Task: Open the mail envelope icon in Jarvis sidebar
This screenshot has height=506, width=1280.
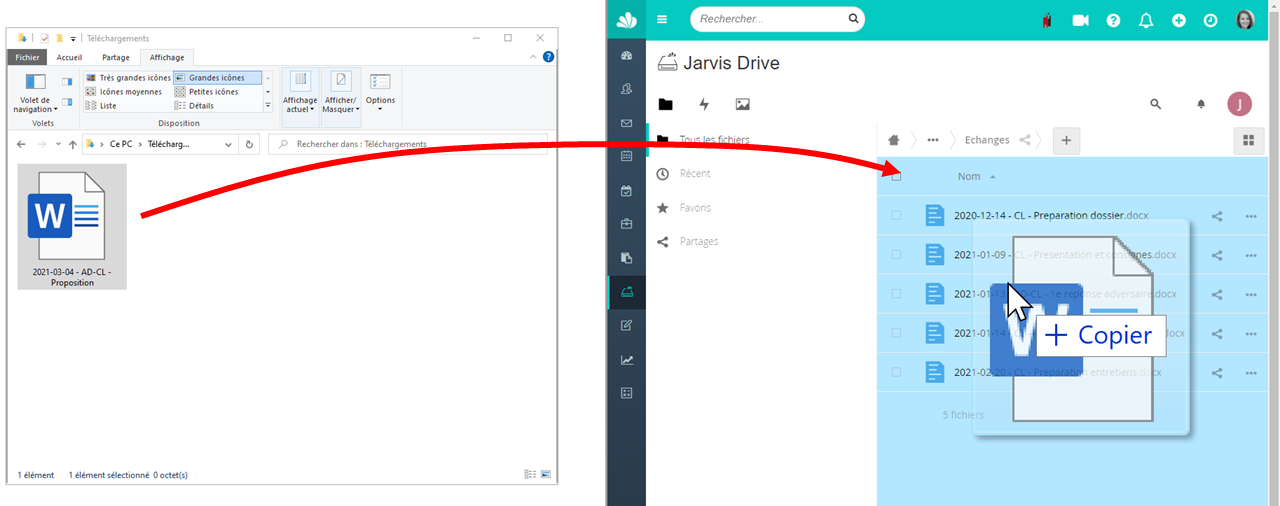Action: pos(627,123)
